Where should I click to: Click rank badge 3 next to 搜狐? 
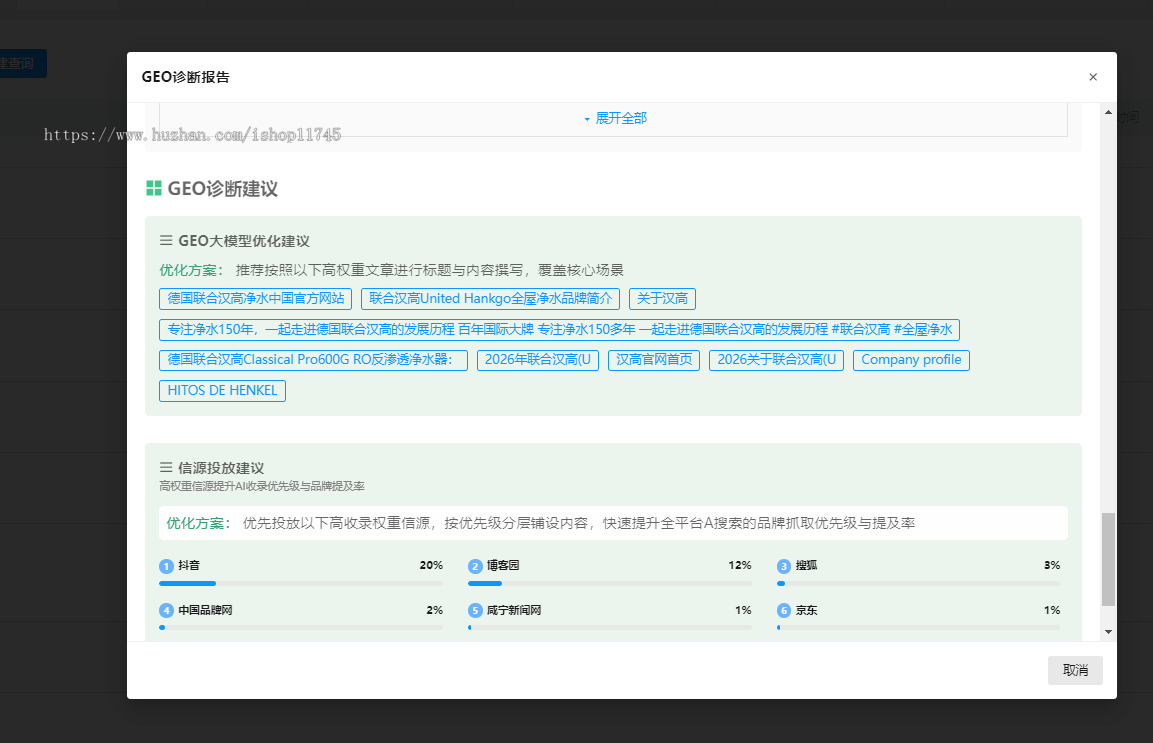784,566
